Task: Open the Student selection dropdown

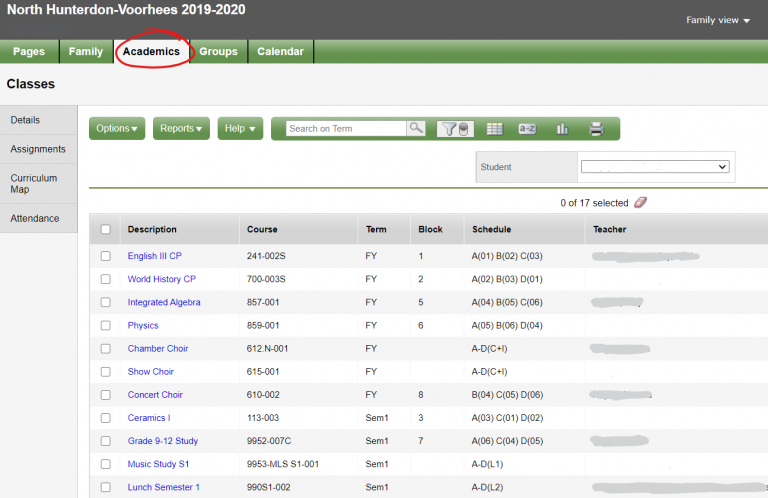Action: click(655, 167)
